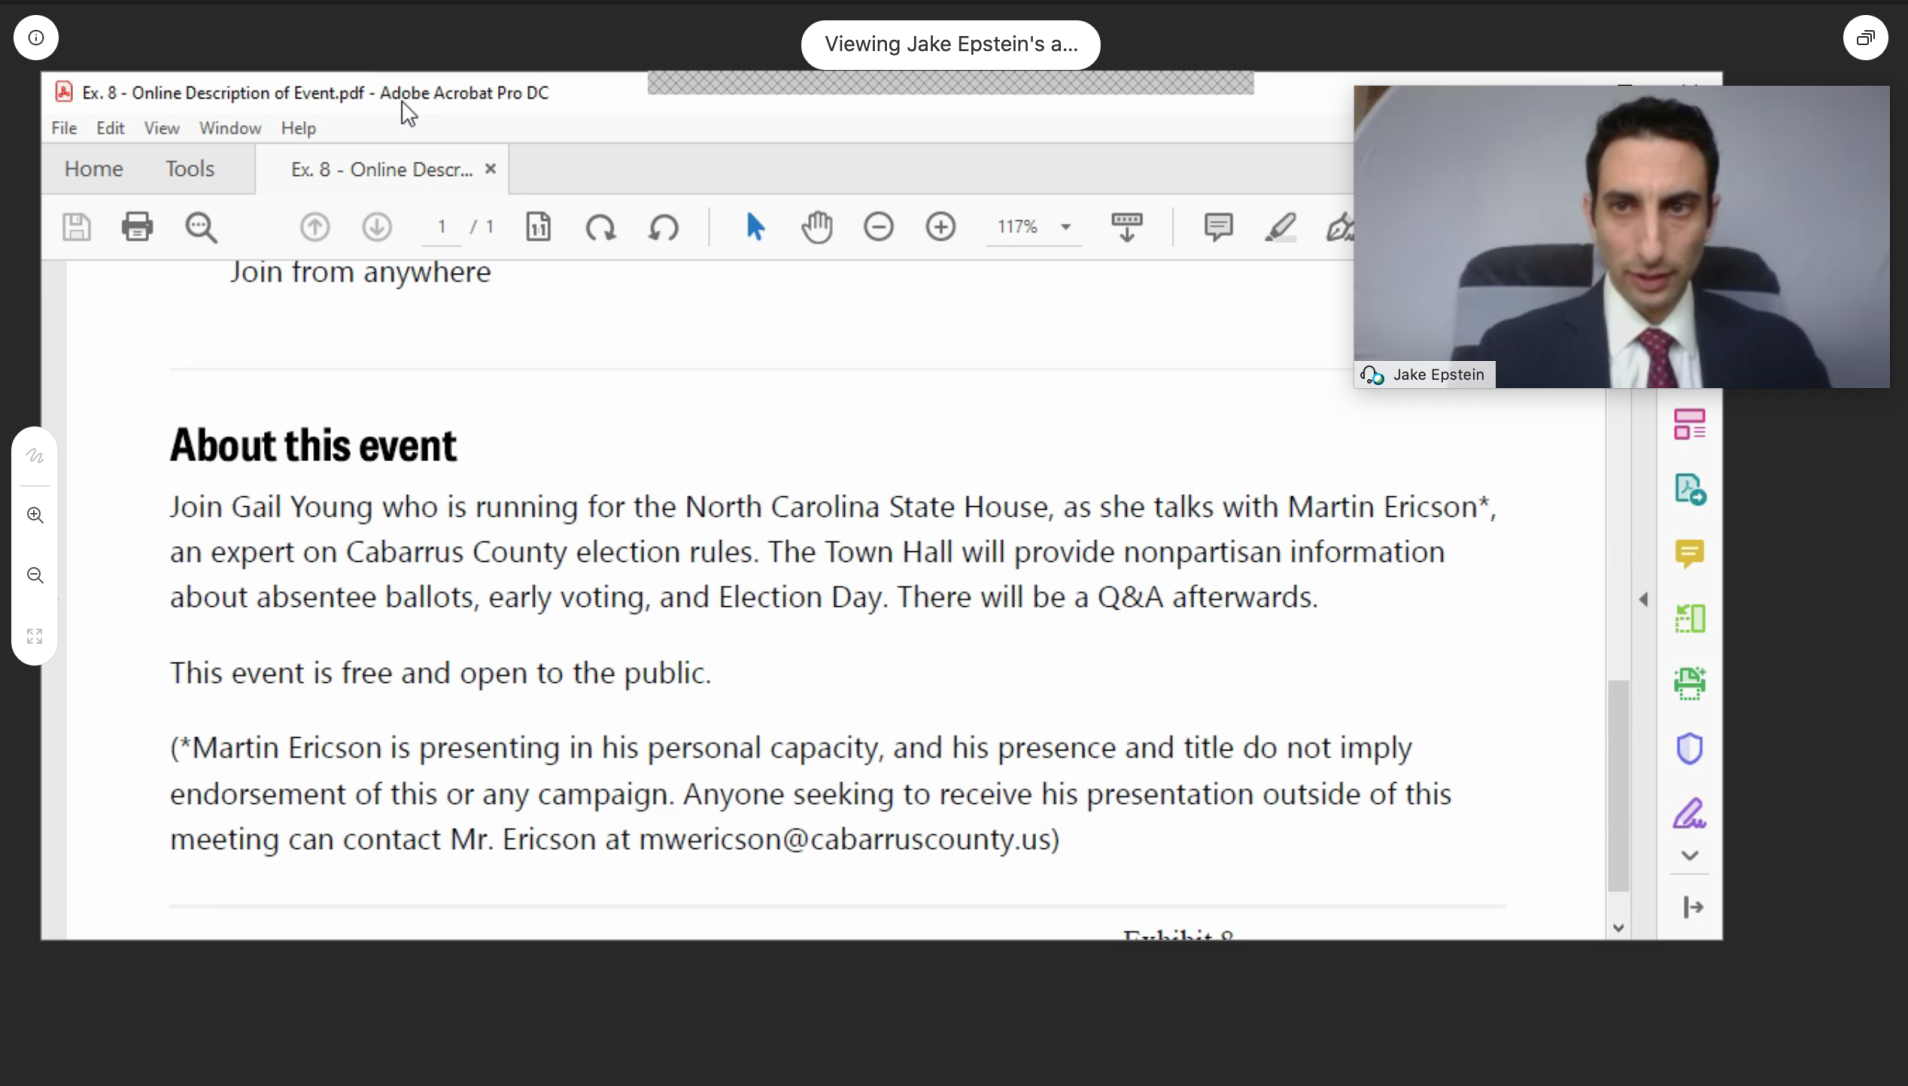Click the Save file icon
The height and width of the screenshot is (1086, 1908).
tap(77, 227)
